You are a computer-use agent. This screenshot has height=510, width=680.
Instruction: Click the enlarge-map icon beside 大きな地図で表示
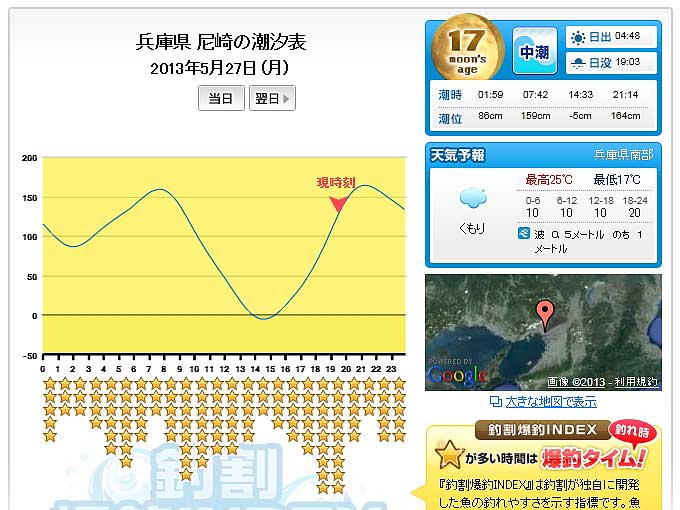pyautogui.click(x=496, y=402)
